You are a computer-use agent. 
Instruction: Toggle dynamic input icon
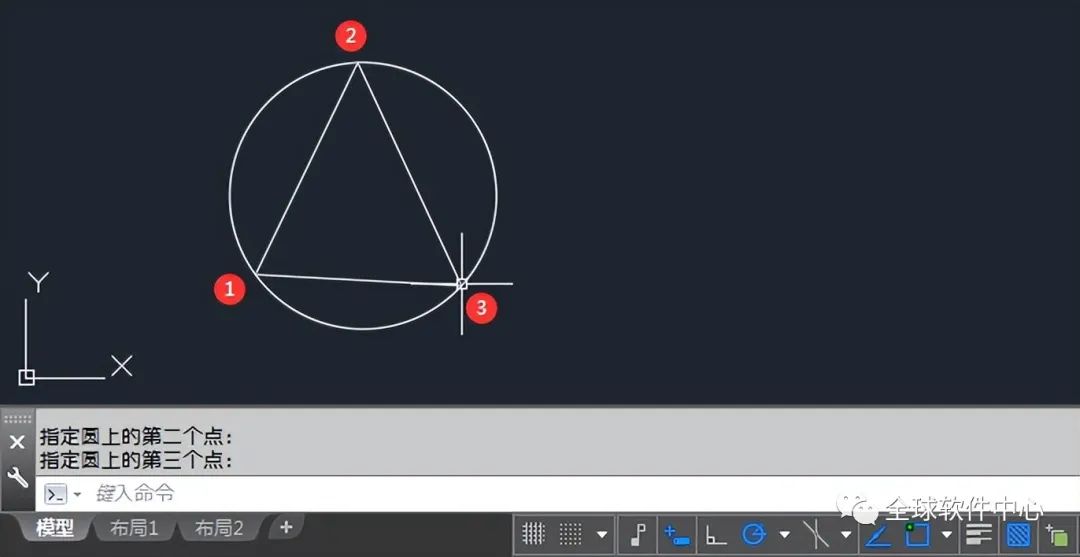(676, 534)
